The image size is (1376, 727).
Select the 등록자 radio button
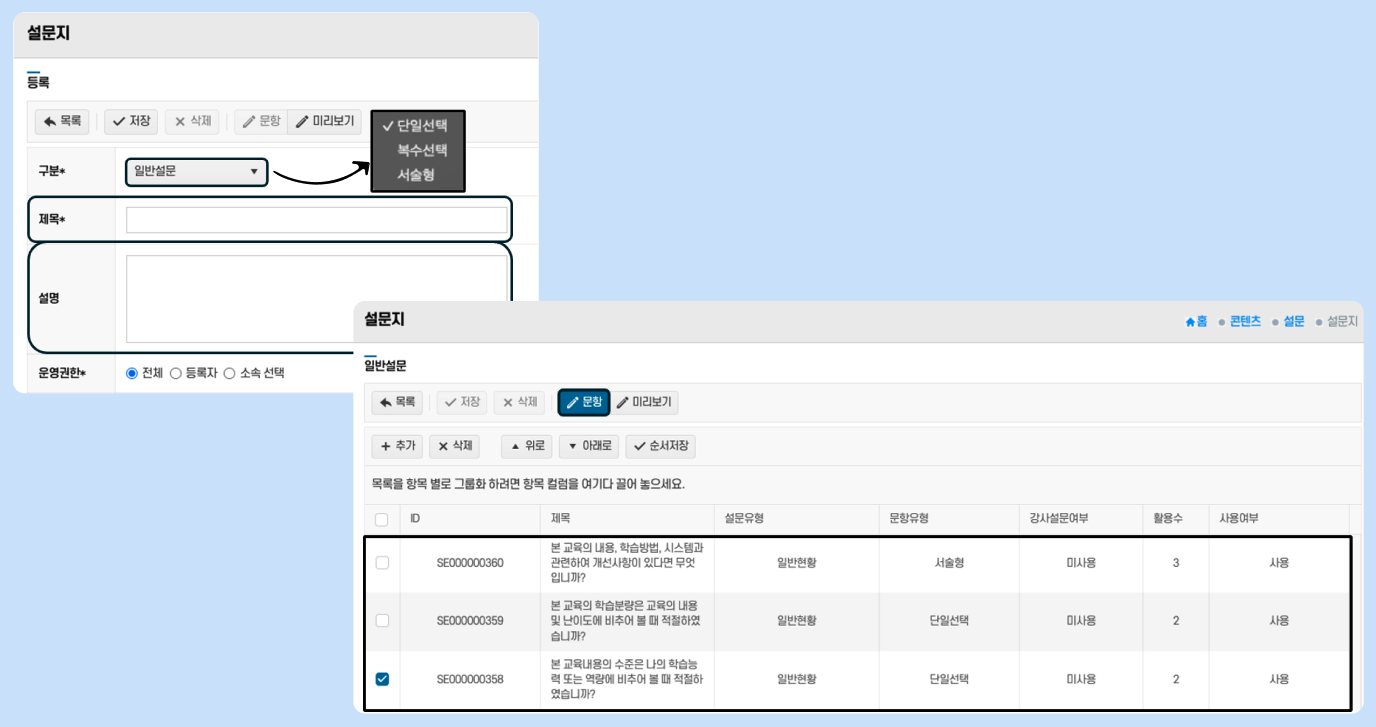[x=176, y=373]
